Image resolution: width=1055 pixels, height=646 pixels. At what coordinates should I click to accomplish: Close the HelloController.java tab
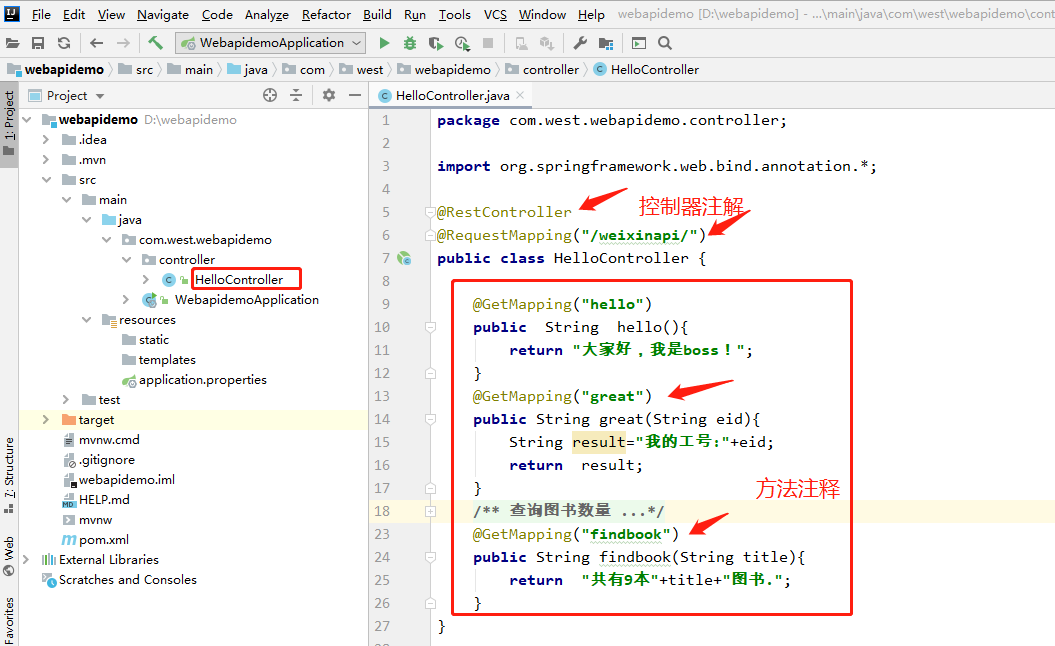520,96
